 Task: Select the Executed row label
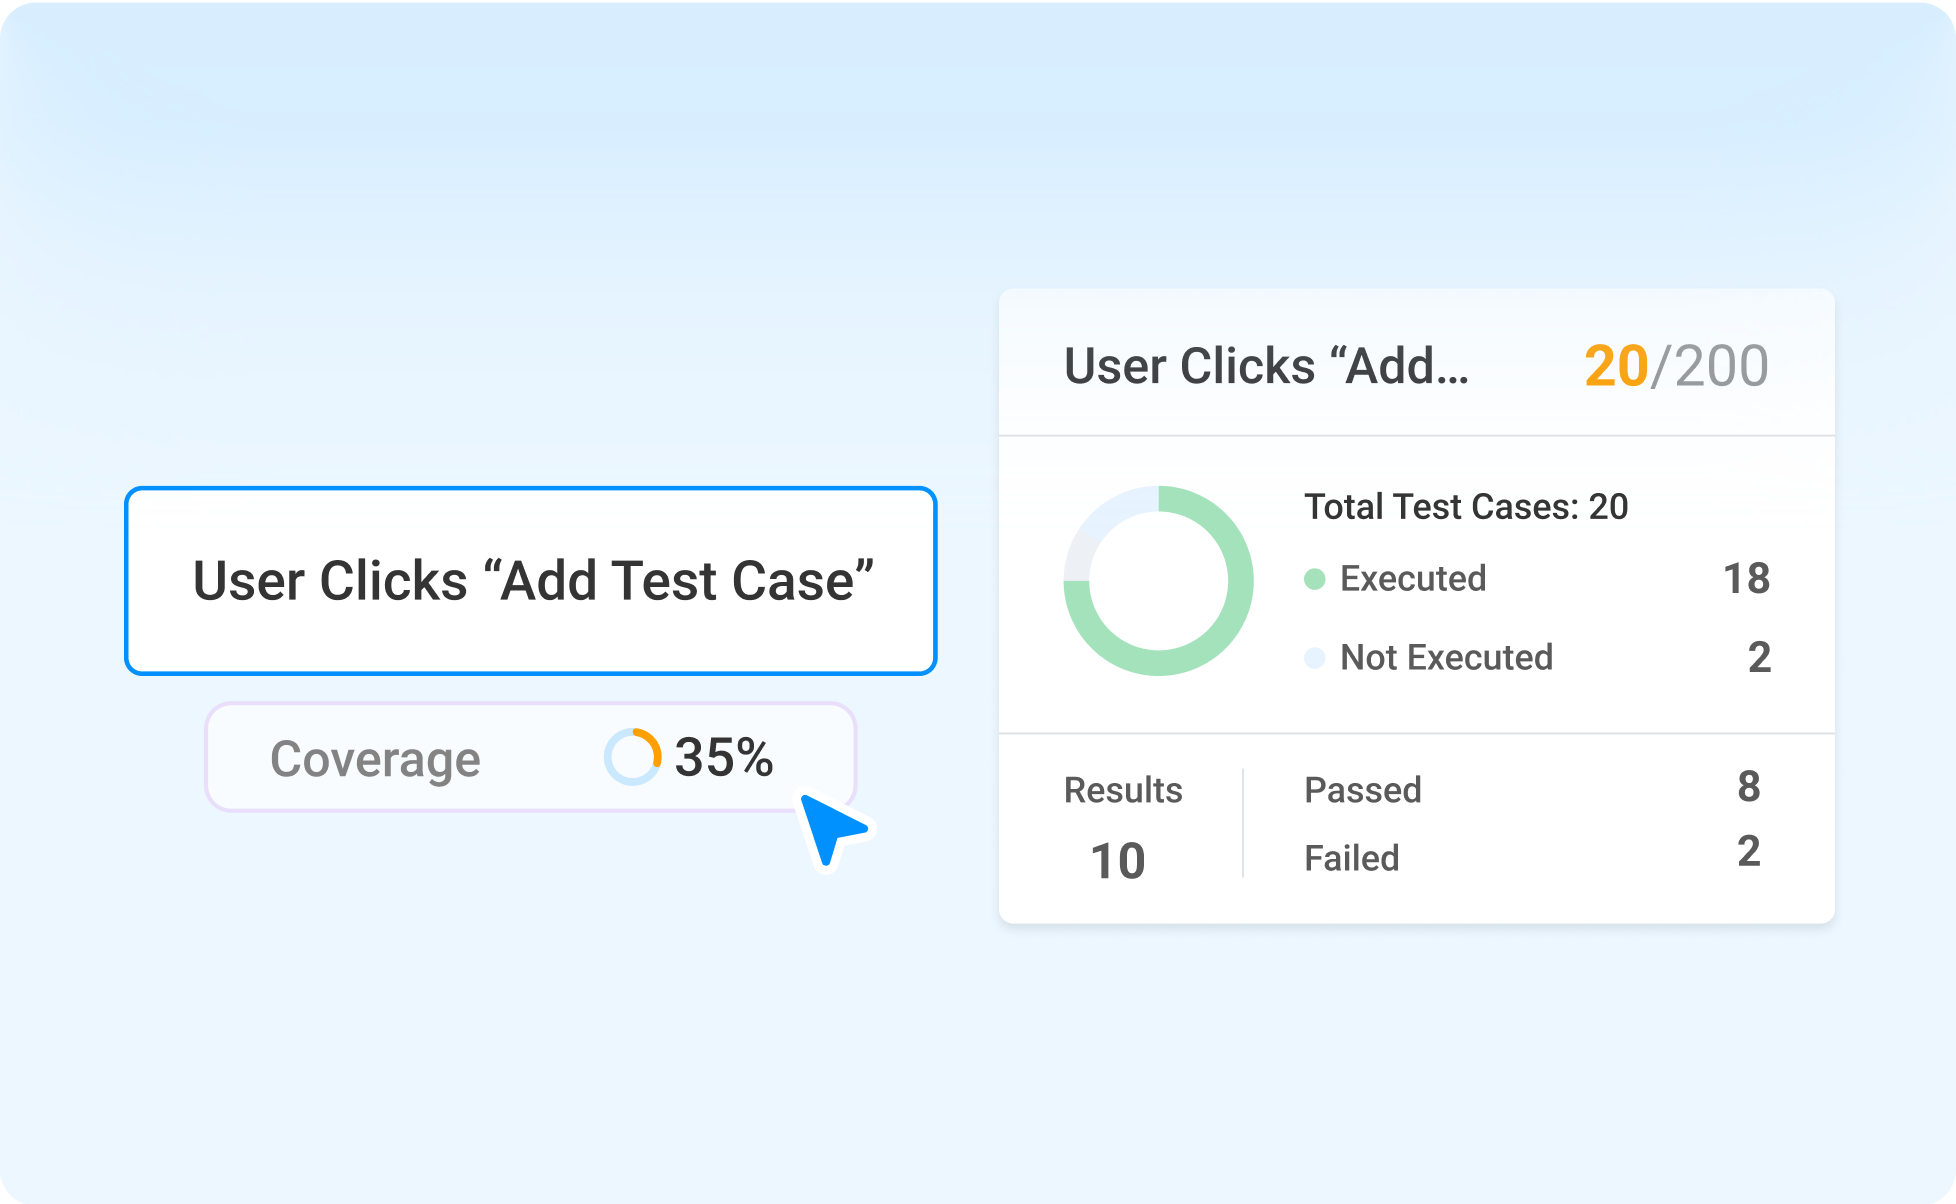1413,579
